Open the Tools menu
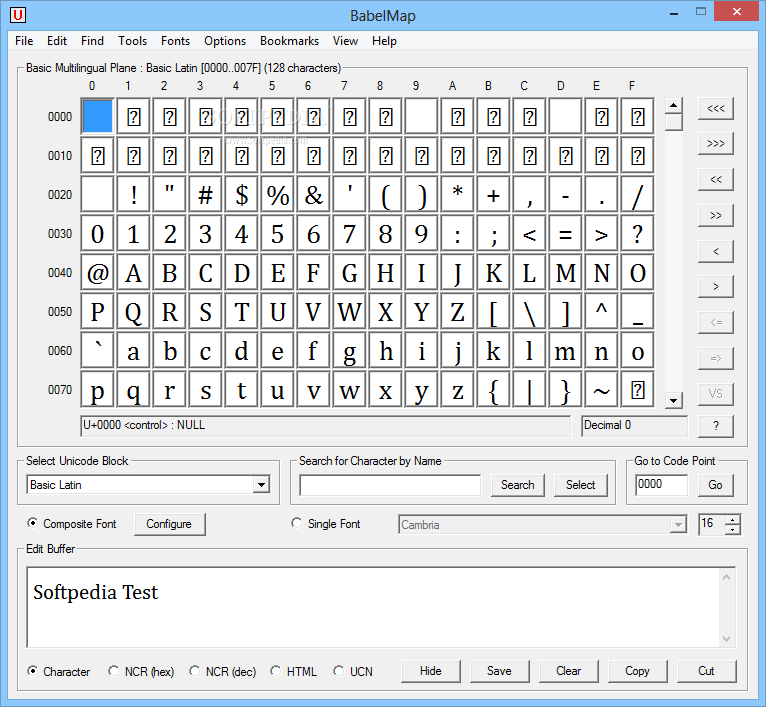The width and height of the screenshot is (766, 707). (x=132, y=41)
